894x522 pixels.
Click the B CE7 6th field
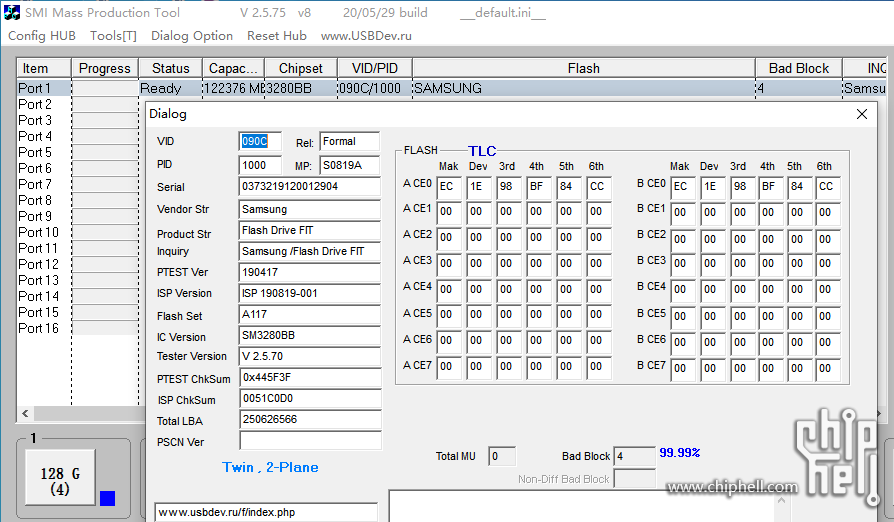click(828, 369)
